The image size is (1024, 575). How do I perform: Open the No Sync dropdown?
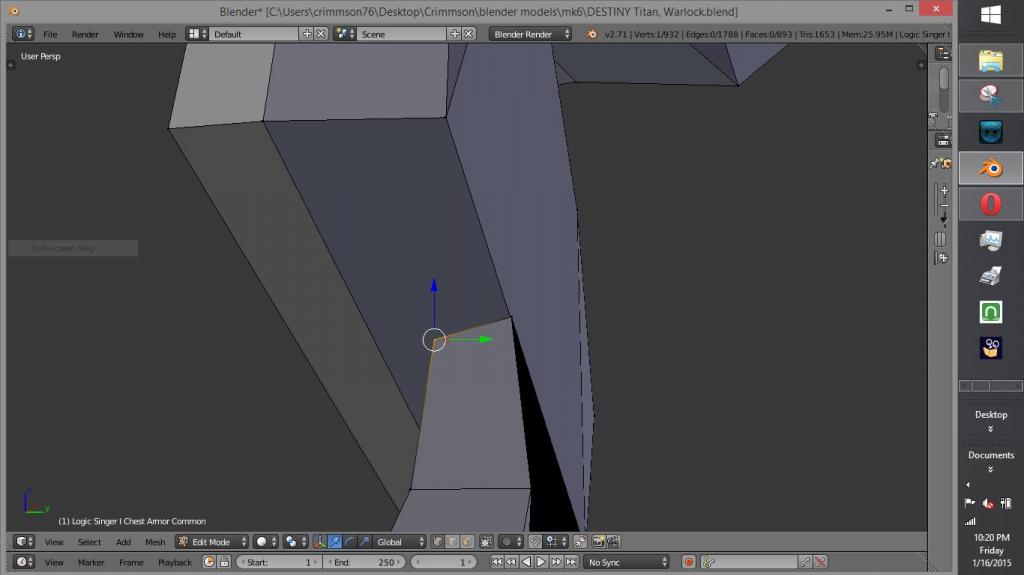coord(626,562)
